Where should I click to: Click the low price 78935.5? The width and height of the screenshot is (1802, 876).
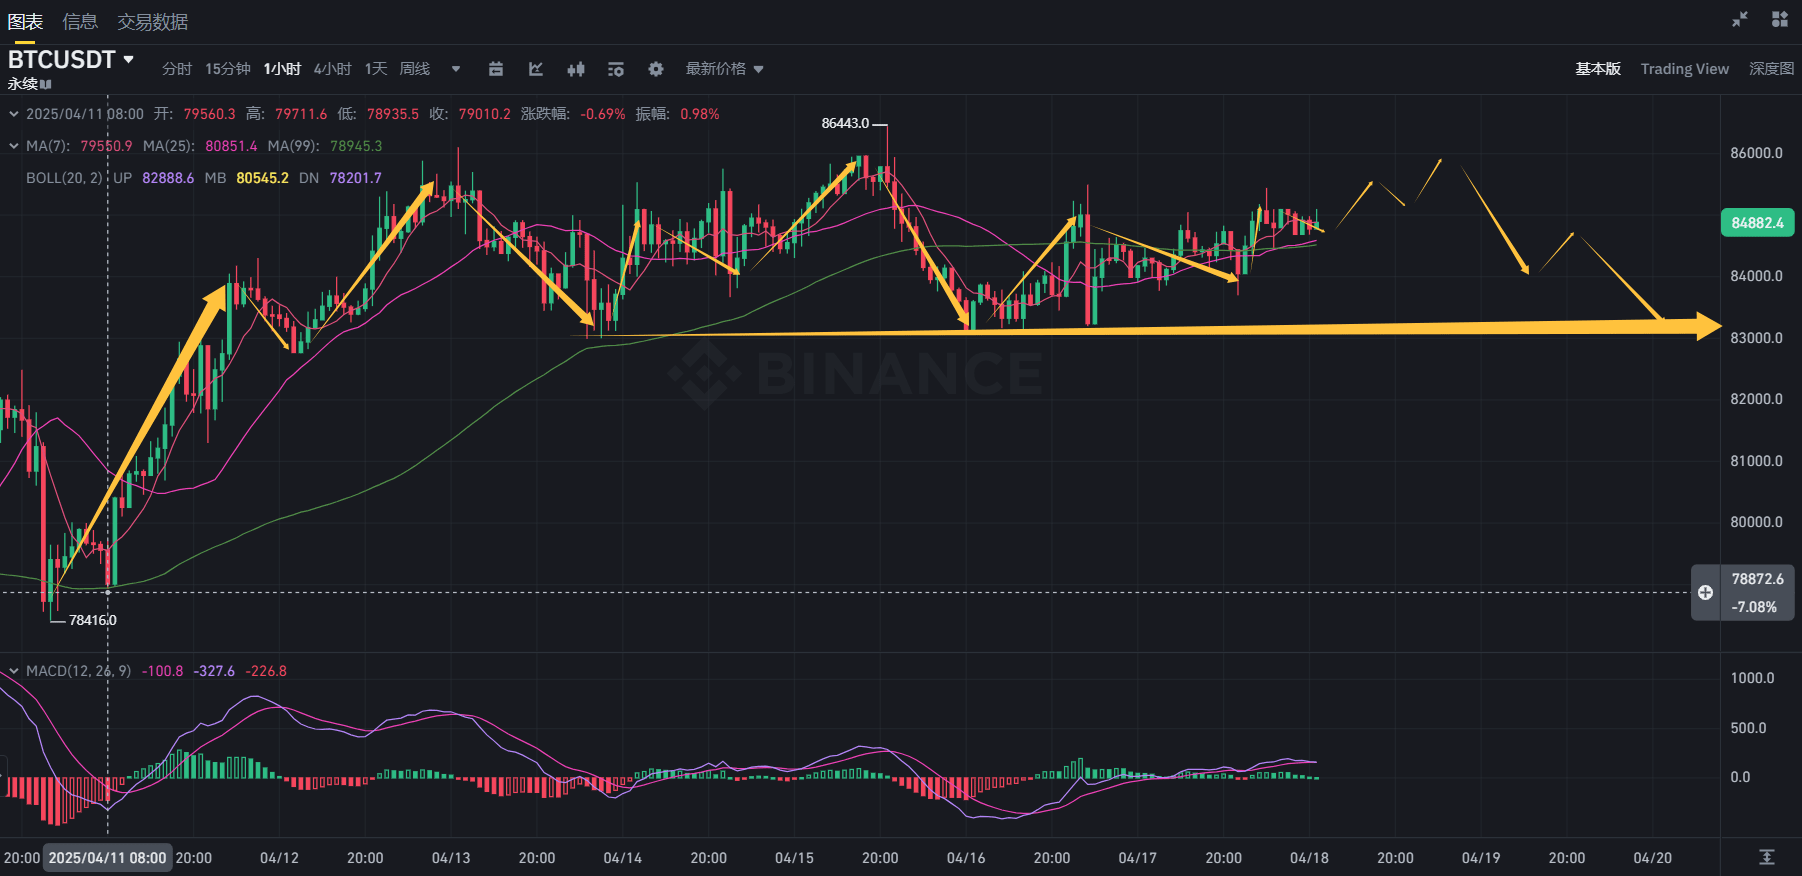click(x=393, y=114)
